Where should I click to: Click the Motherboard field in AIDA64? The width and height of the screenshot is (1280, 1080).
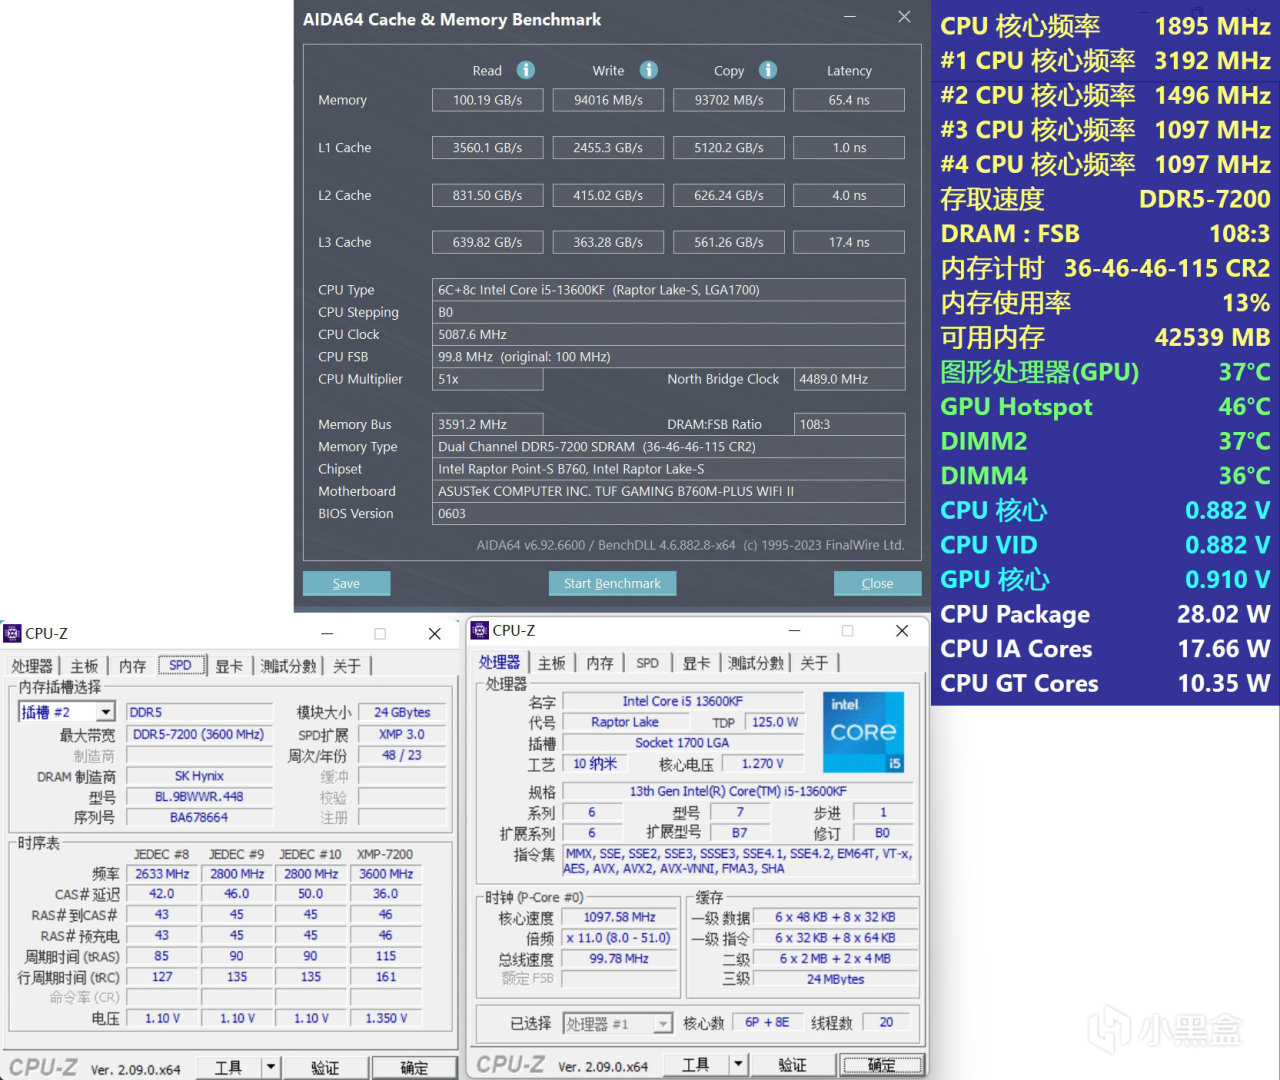pos(669,491)
